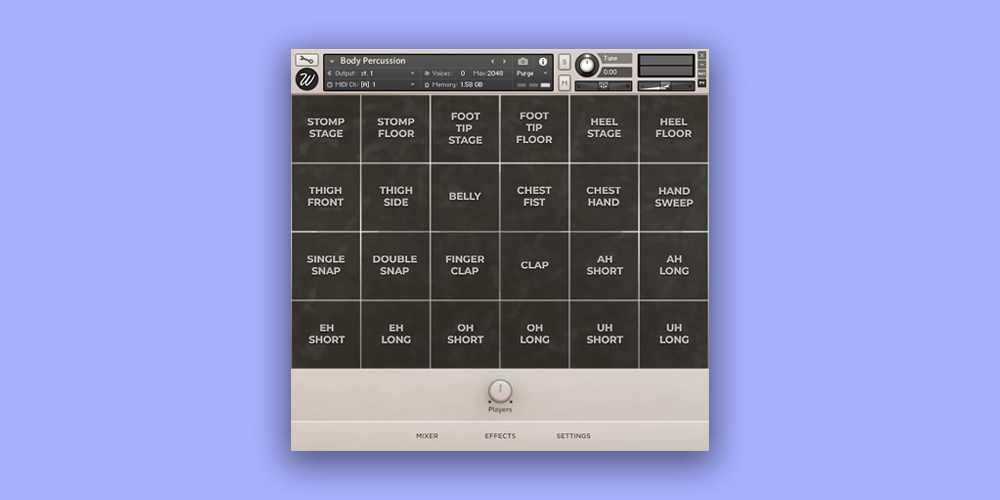Open the SETTINGS tab
The height and width of the screenshot is (500, 1000).
pyautogui.click(x=573, y=436)
